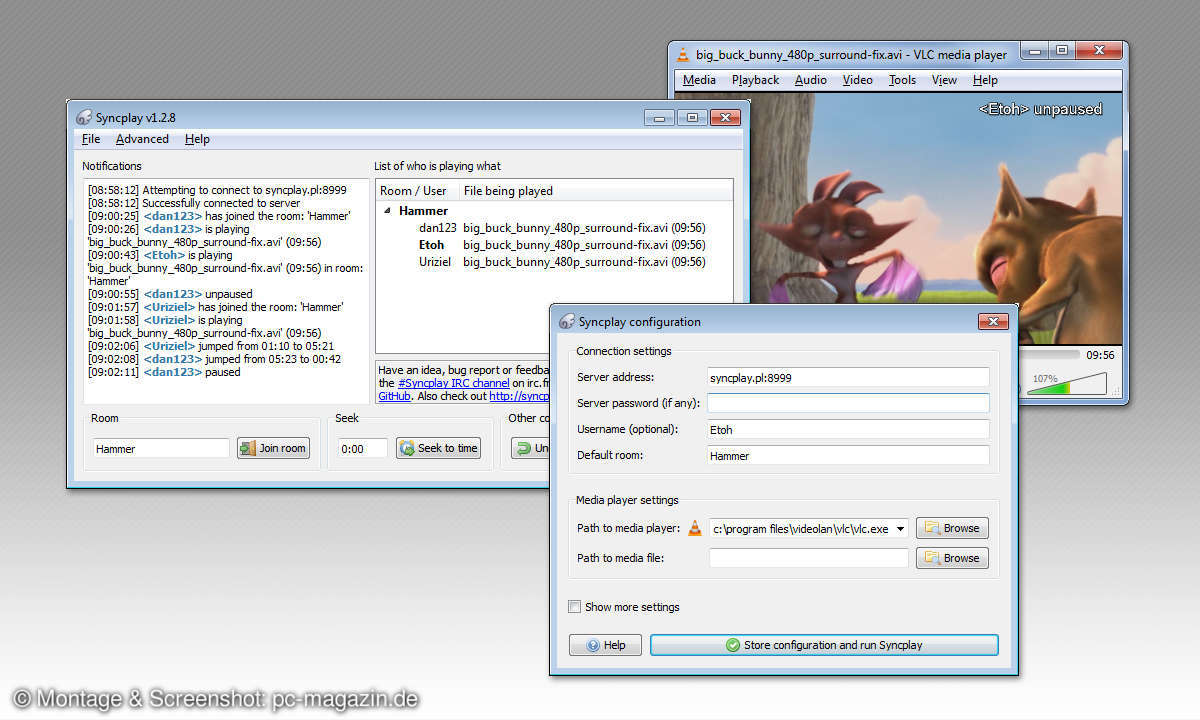Open the #Syncplay IRC channel link

tap(453, 383)
